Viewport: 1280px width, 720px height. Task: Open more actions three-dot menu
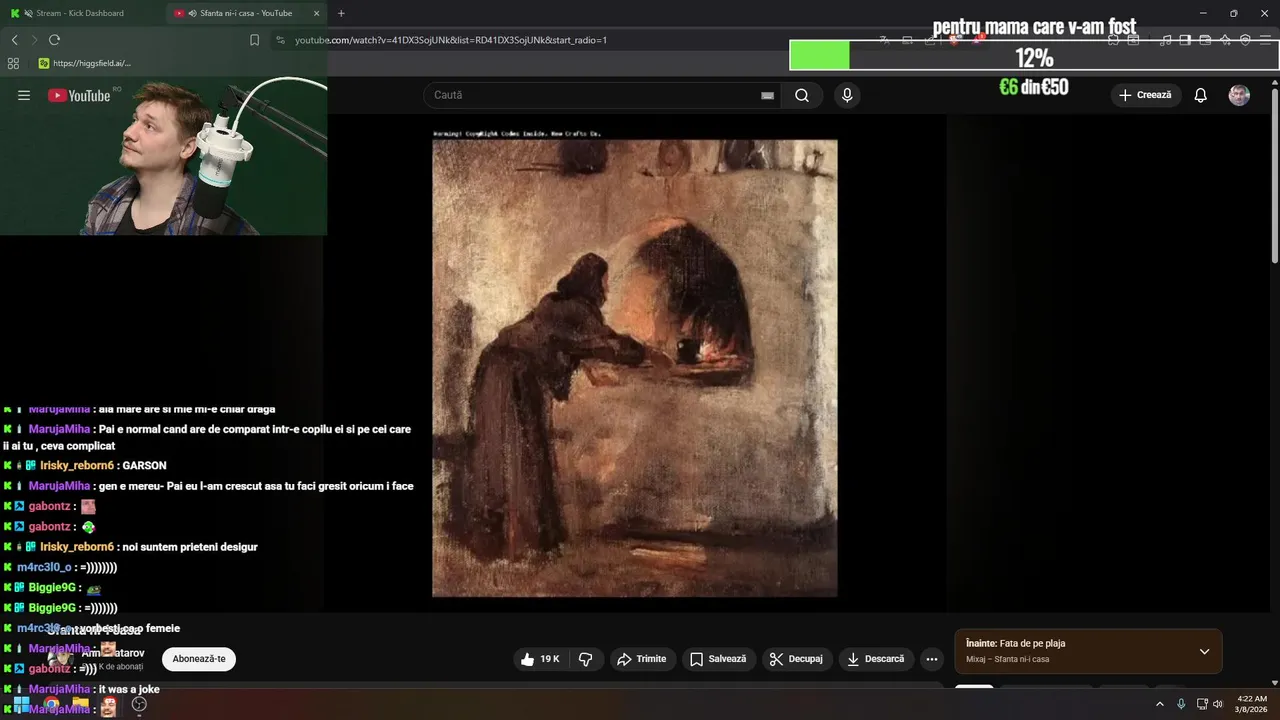(932, 659)
